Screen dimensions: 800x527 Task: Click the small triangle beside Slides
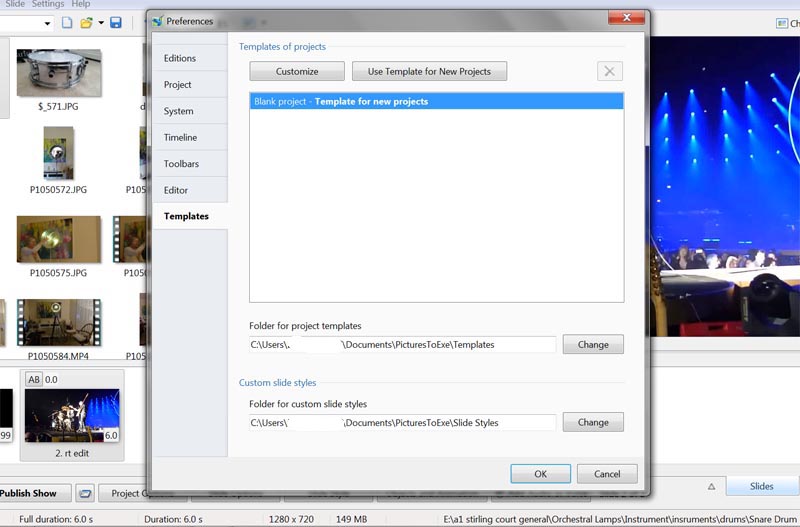[711, 487]
